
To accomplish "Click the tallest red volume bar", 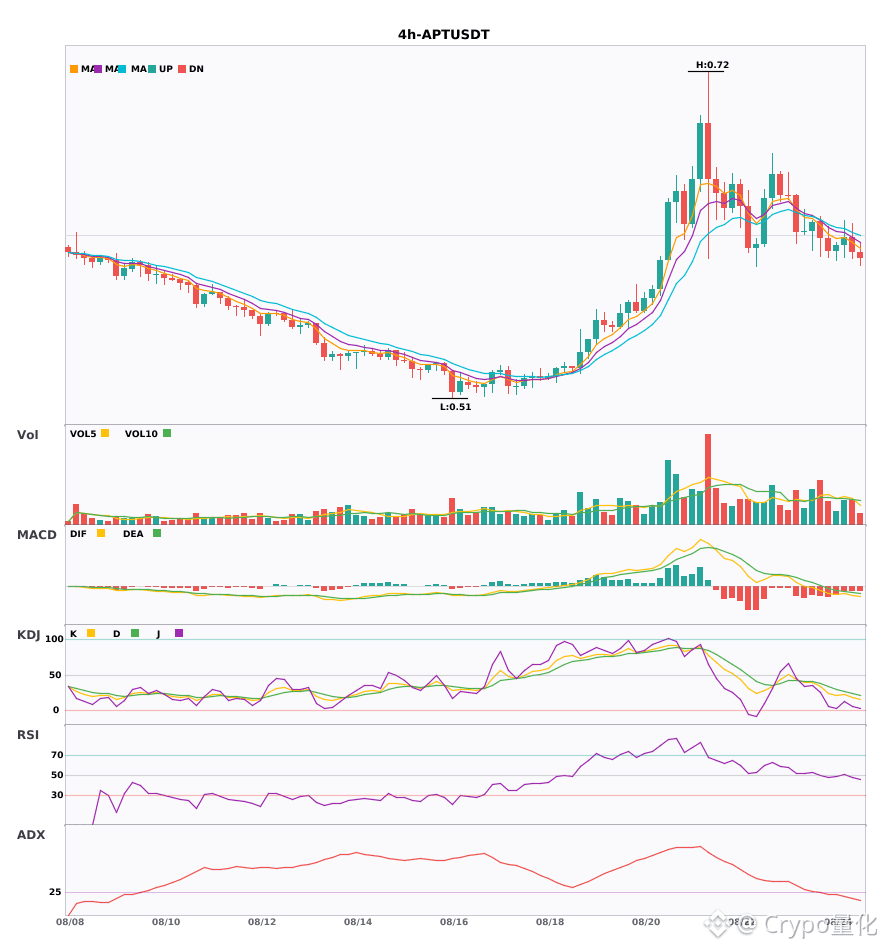I will click(x=708, y=479).
